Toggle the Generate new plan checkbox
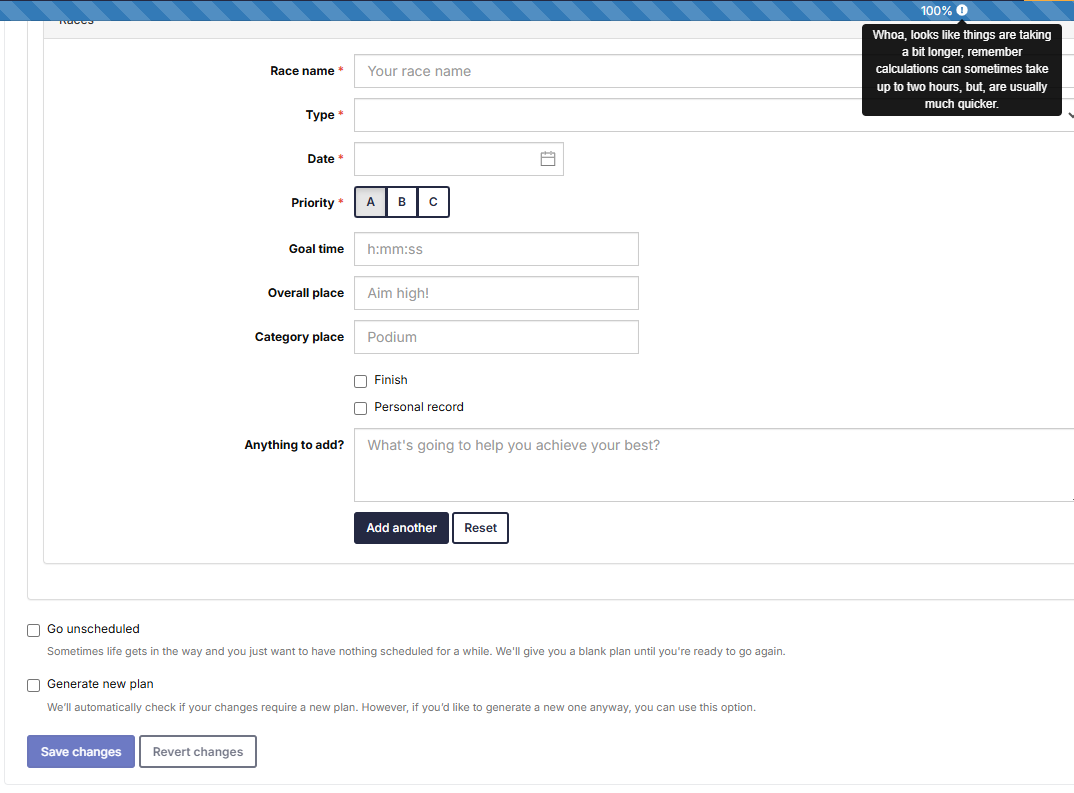This screenshot has width=1074, height=793. point(34,685)
